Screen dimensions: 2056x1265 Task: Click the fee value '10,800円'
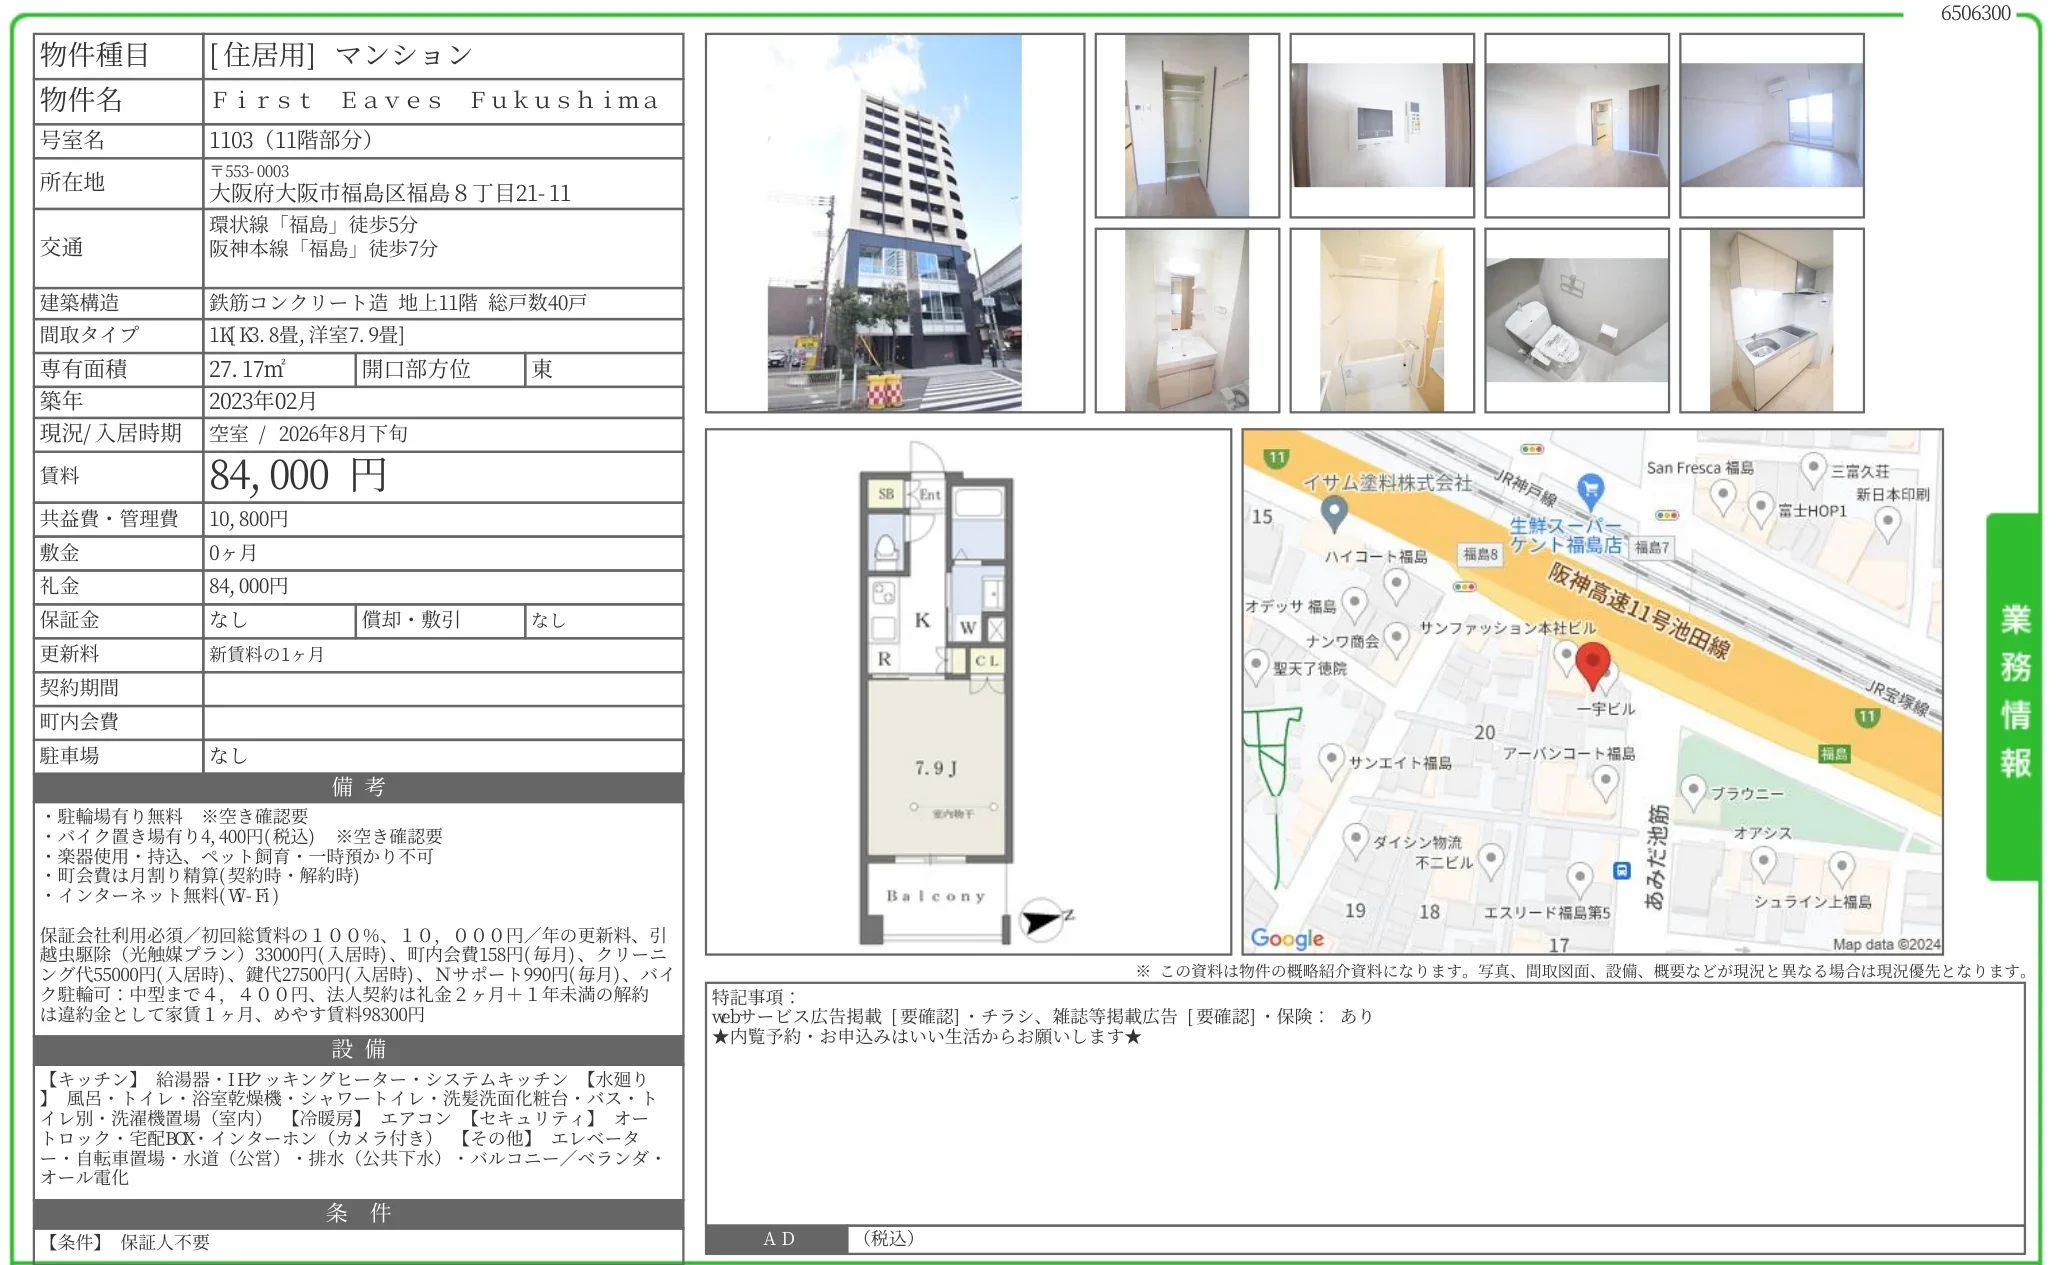tap(248, 519)
